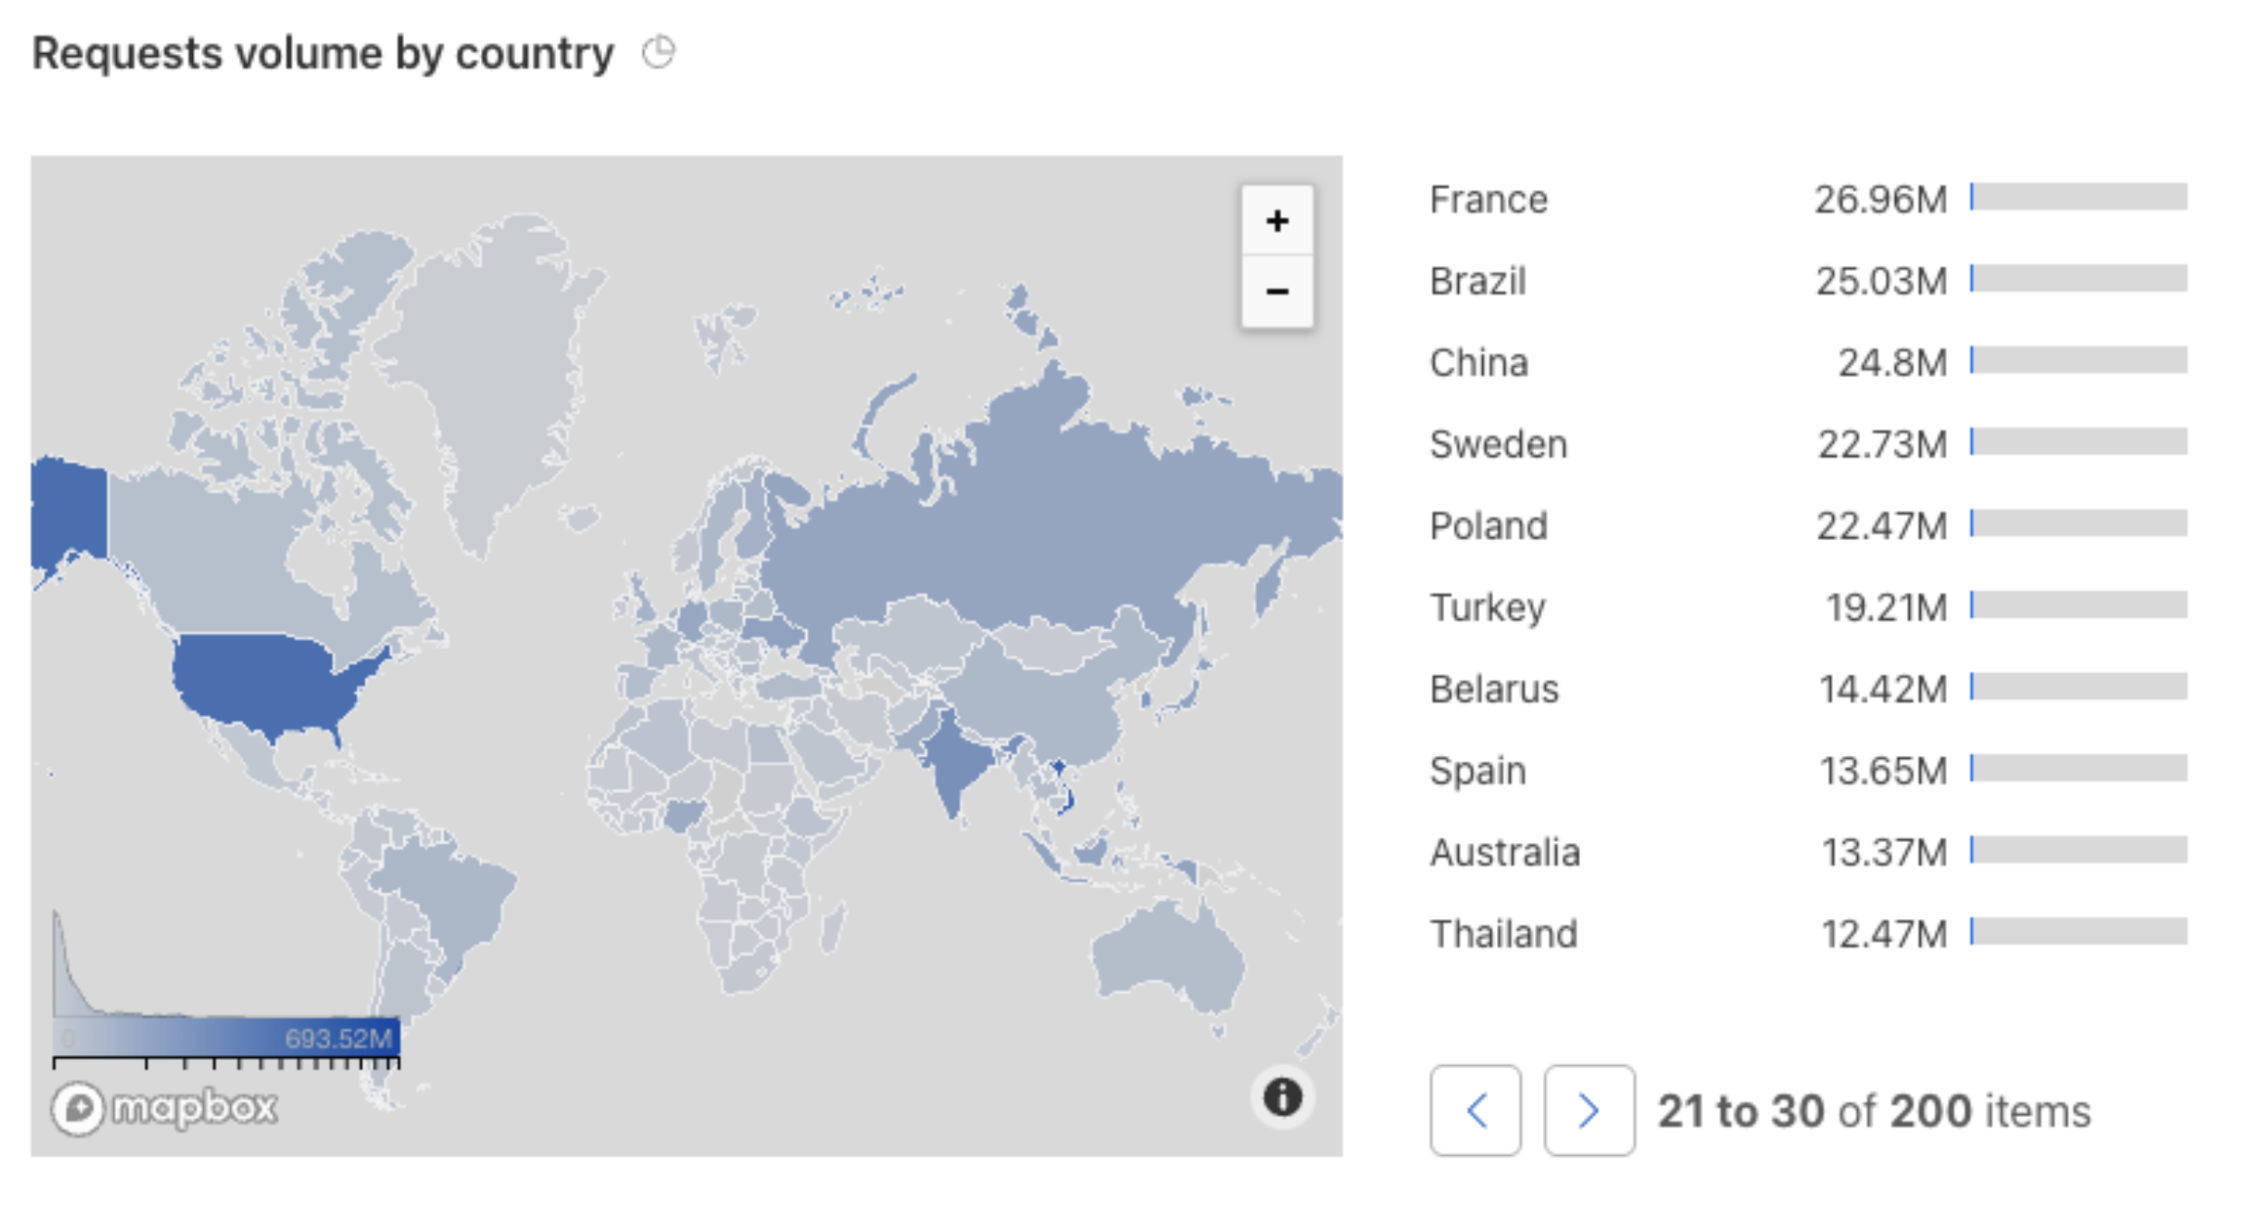Click China row in the list
Screen dimensions: 2242x1206
coord(1479,363)
